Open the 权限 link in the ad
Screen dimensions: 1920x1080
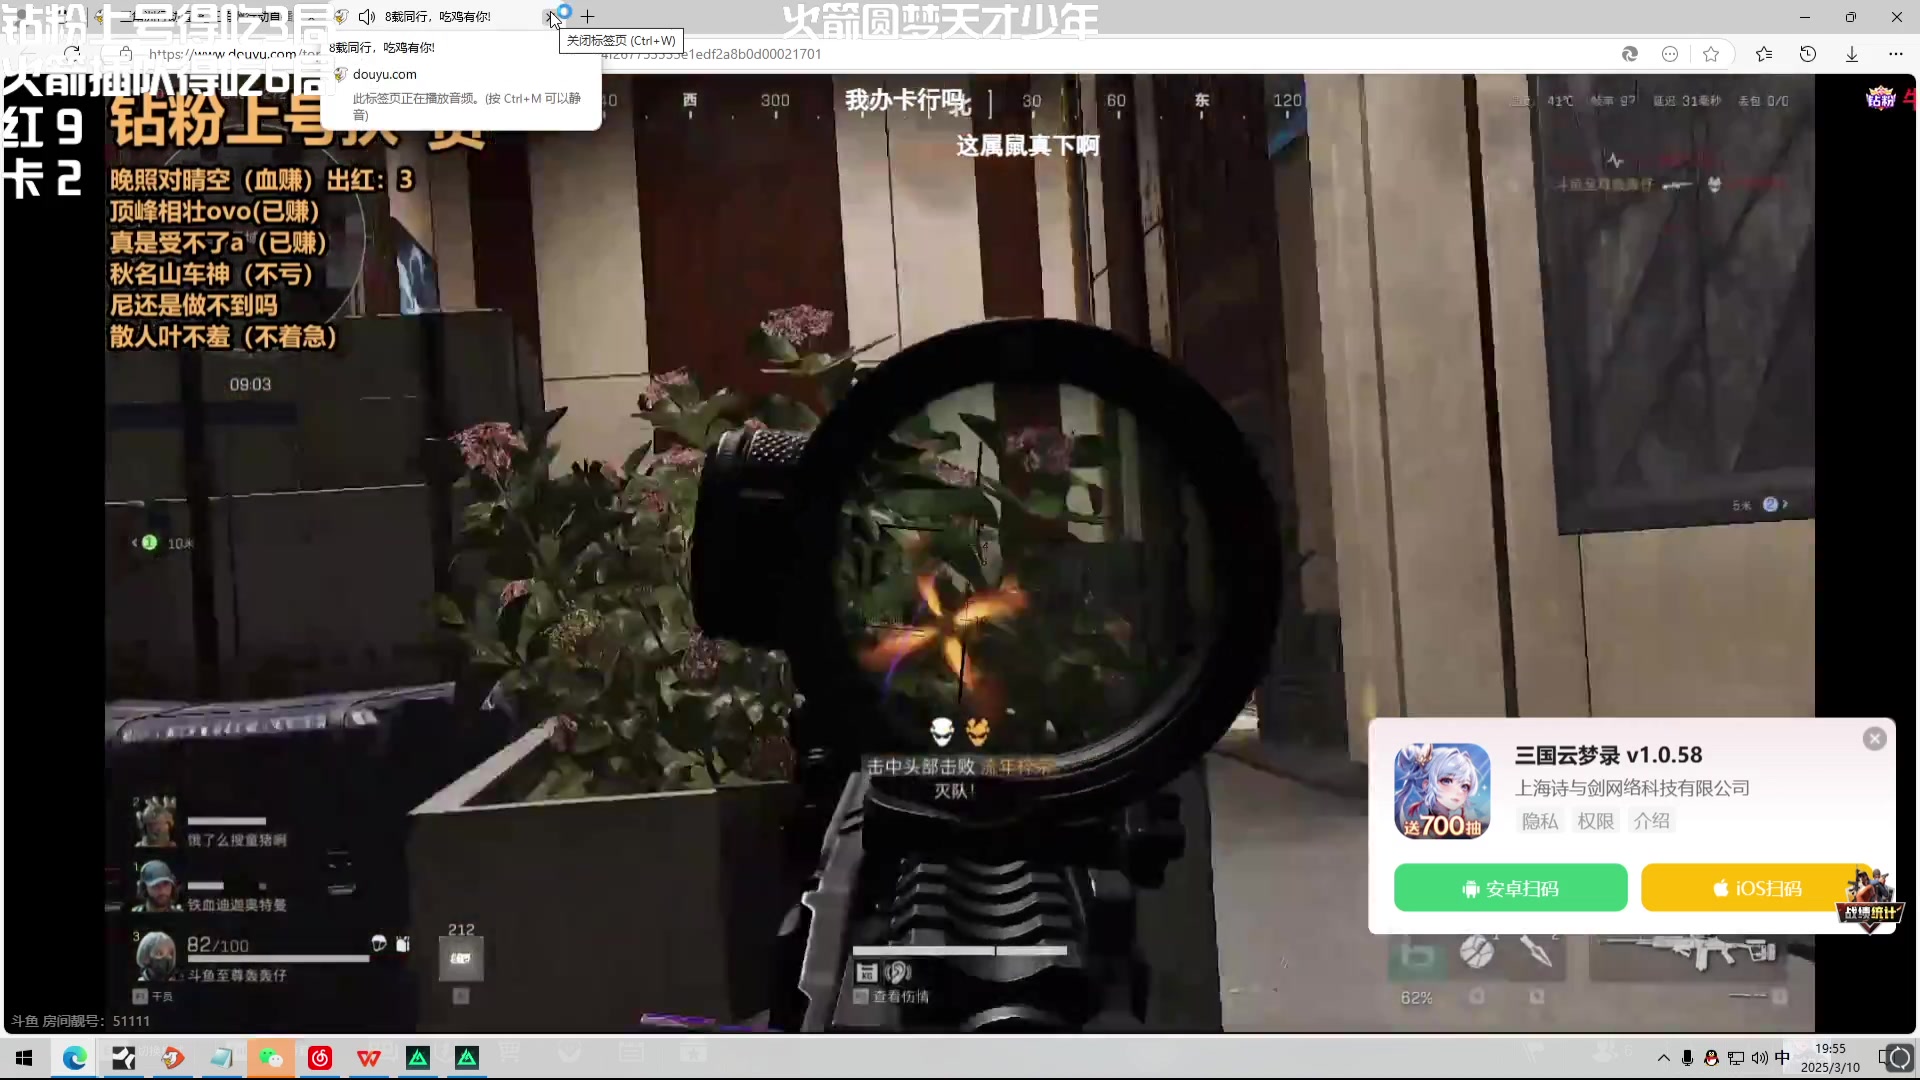pyautogui.click(x=1596, y=821)
